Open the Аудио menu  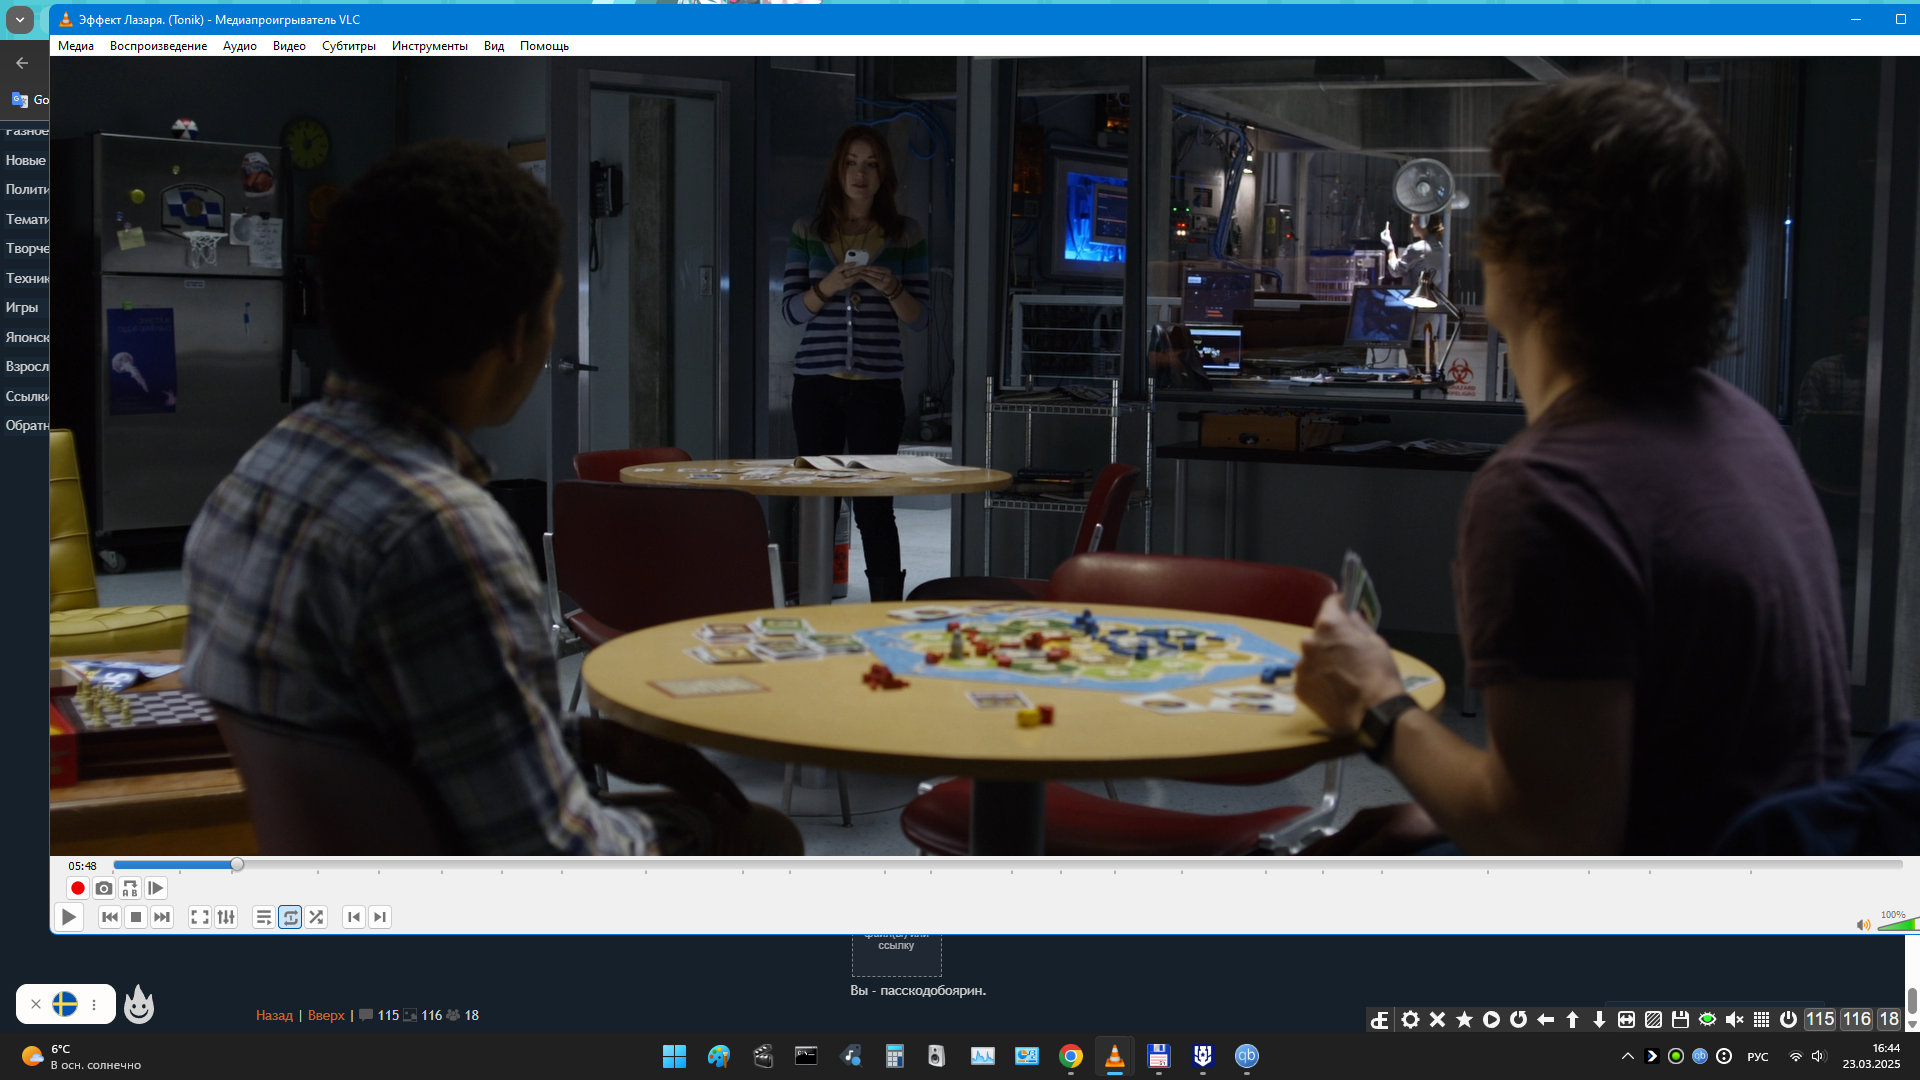pyautogui.click(x=239, y=46)
